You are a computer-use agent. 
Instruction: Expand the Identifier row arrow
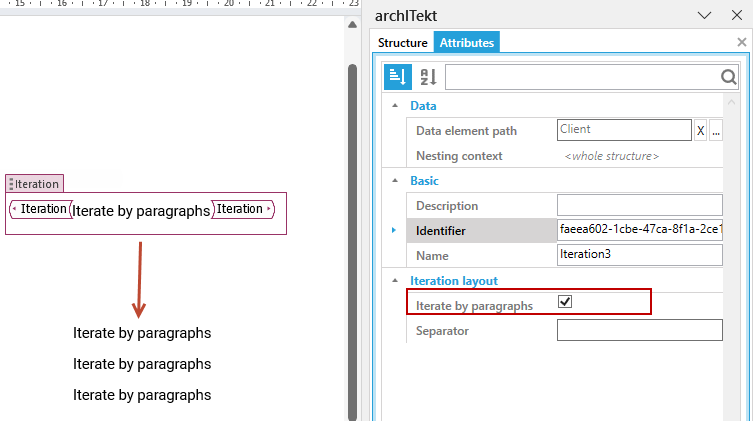(x=394, y=230)
